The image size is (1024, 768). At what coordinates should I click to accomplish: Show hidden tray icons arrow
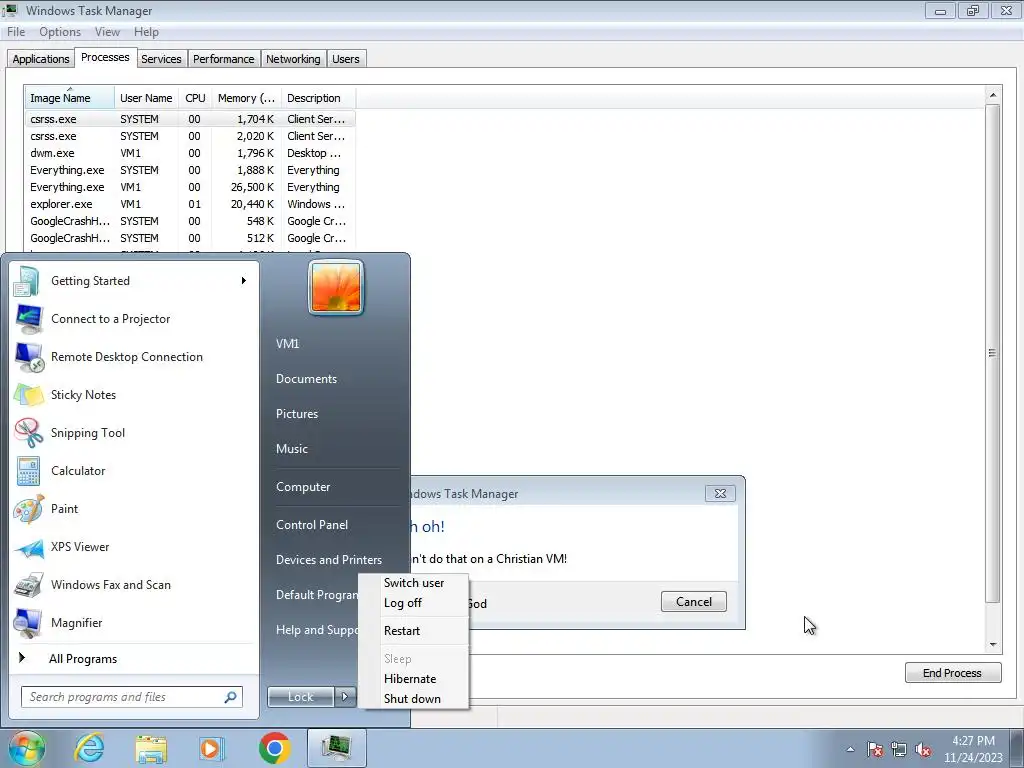[850, 750]
